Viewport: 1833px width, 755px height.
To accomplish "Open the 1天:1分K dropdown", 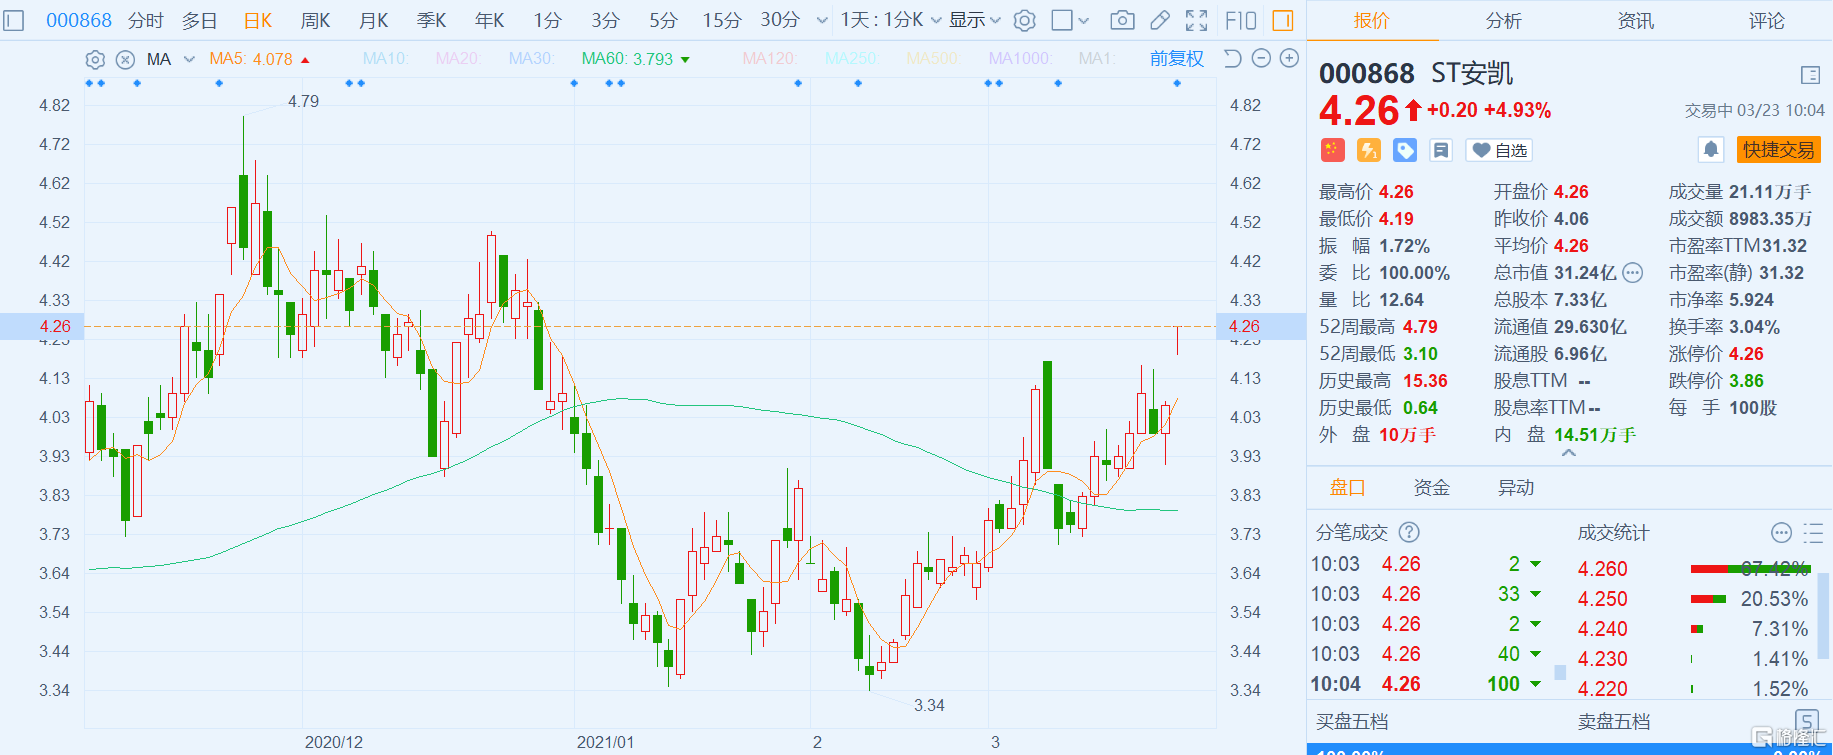I will [890, 20].
